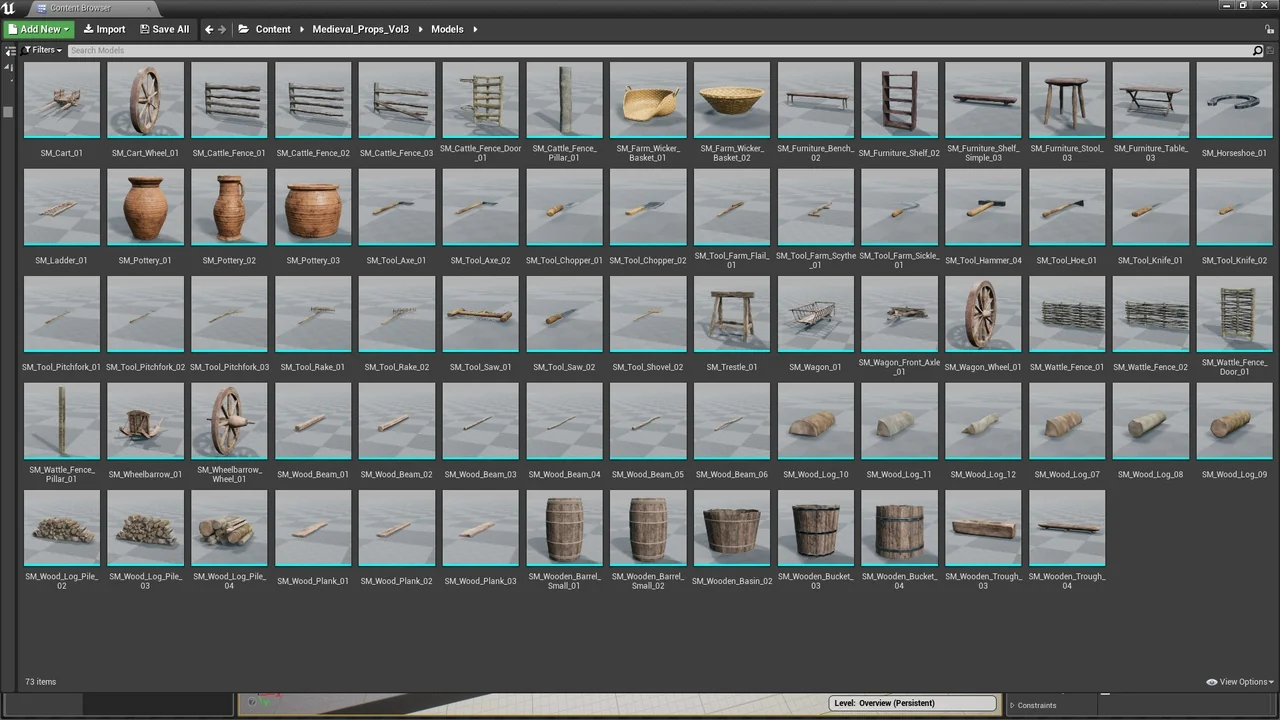Go back with the left arrow icon
The image size is (1280, 720).
click(209, 29)
